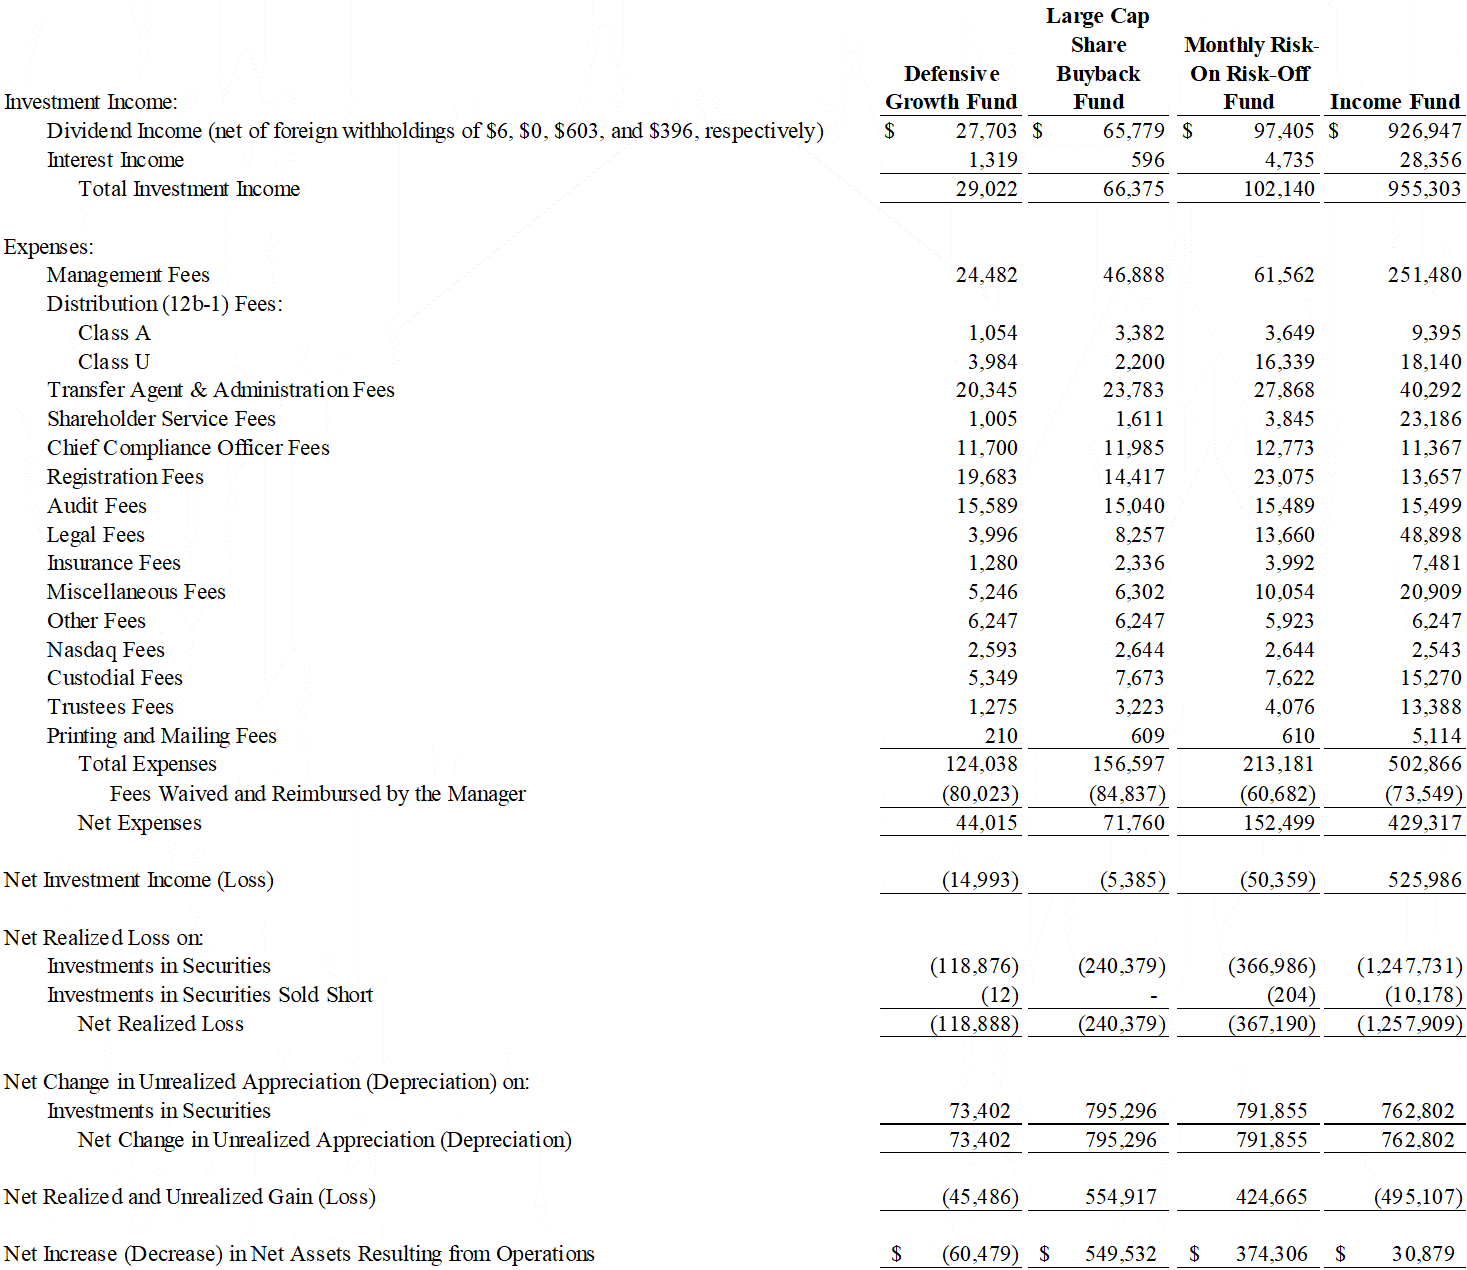Click Class U value 16,339

(x=1284, y=362)
